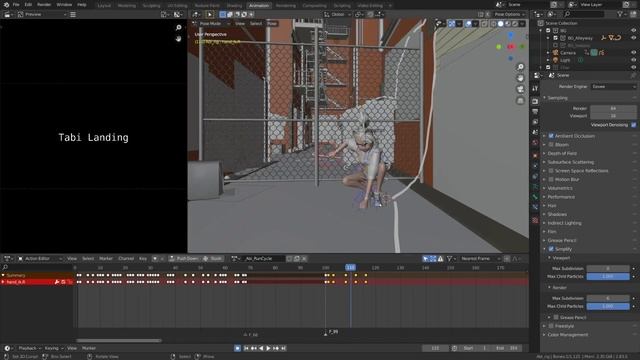Open the Keying popover
This screenshot has height=360, width=640.
[x=53, y=348]
